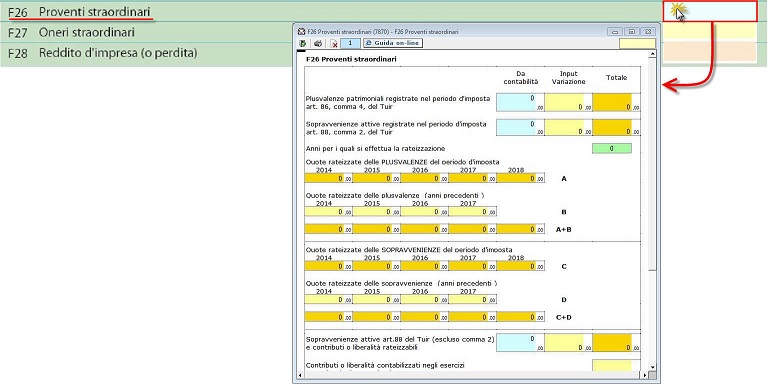Close the F26 Proventi straordinari window

[648, 31]
